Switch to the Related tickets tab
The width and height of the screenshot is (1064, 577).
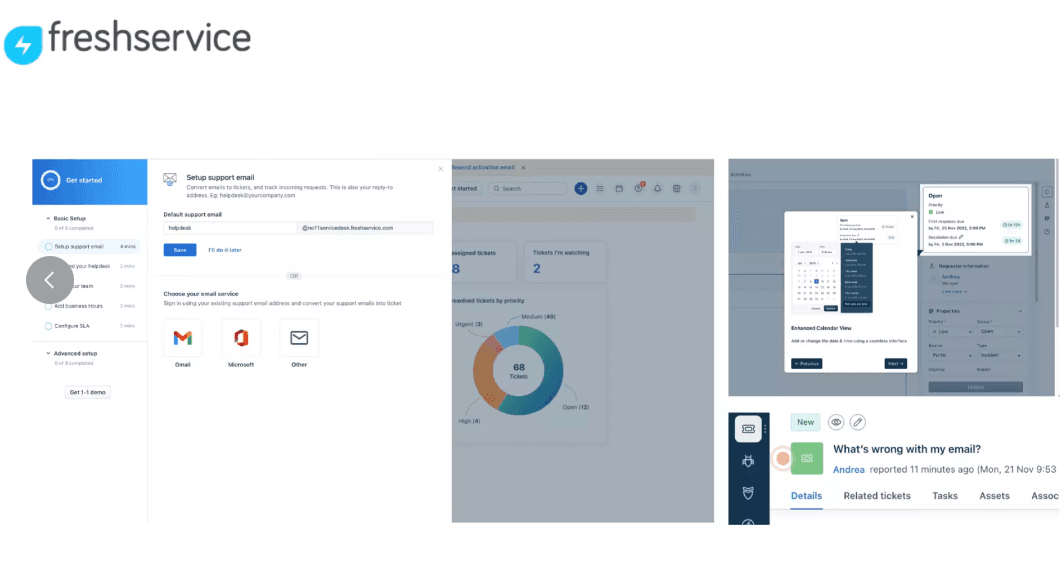pos(876,496)
